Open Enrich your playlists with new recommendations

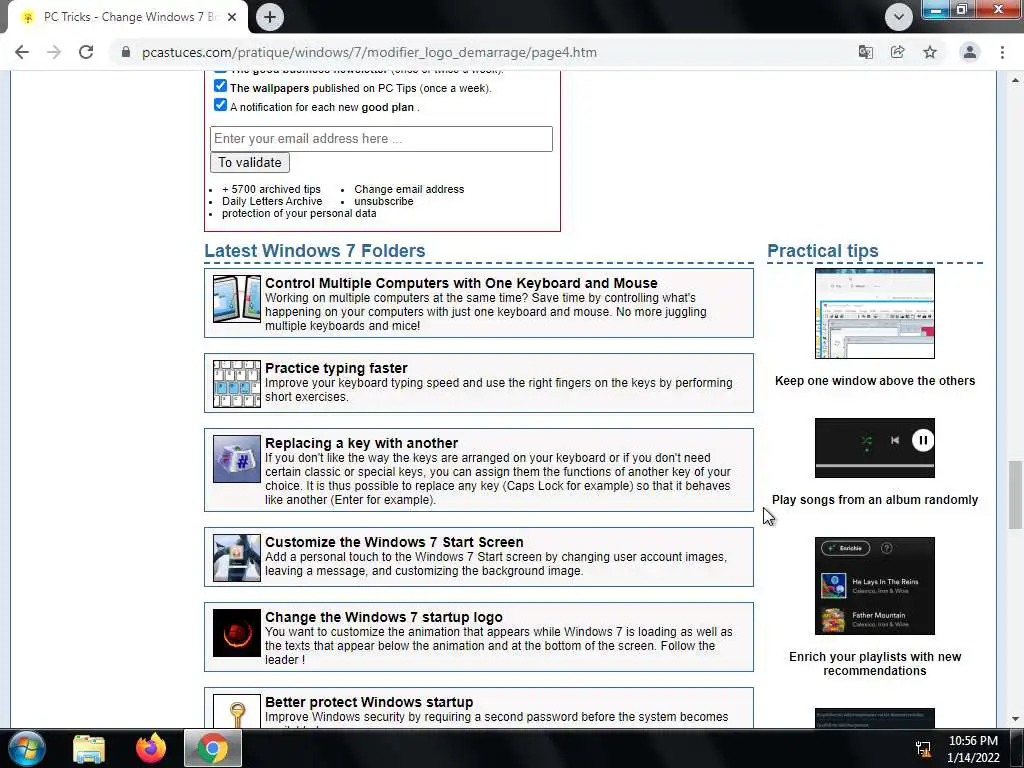tap(874, 664)
